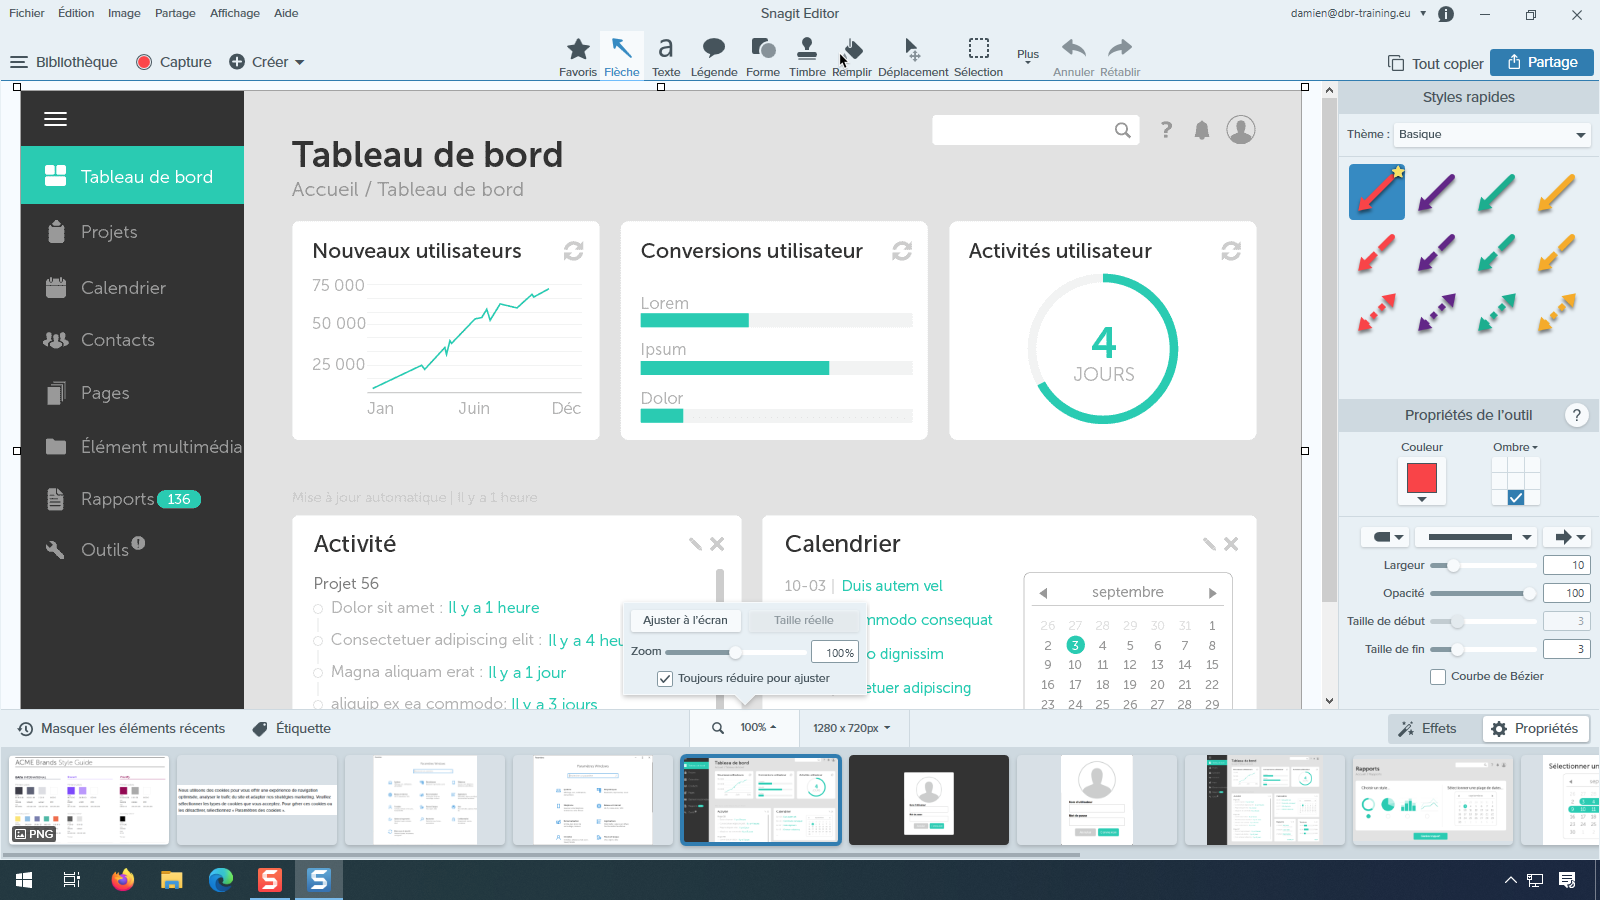Open the arrow end style dropdown

point(1567,537)
